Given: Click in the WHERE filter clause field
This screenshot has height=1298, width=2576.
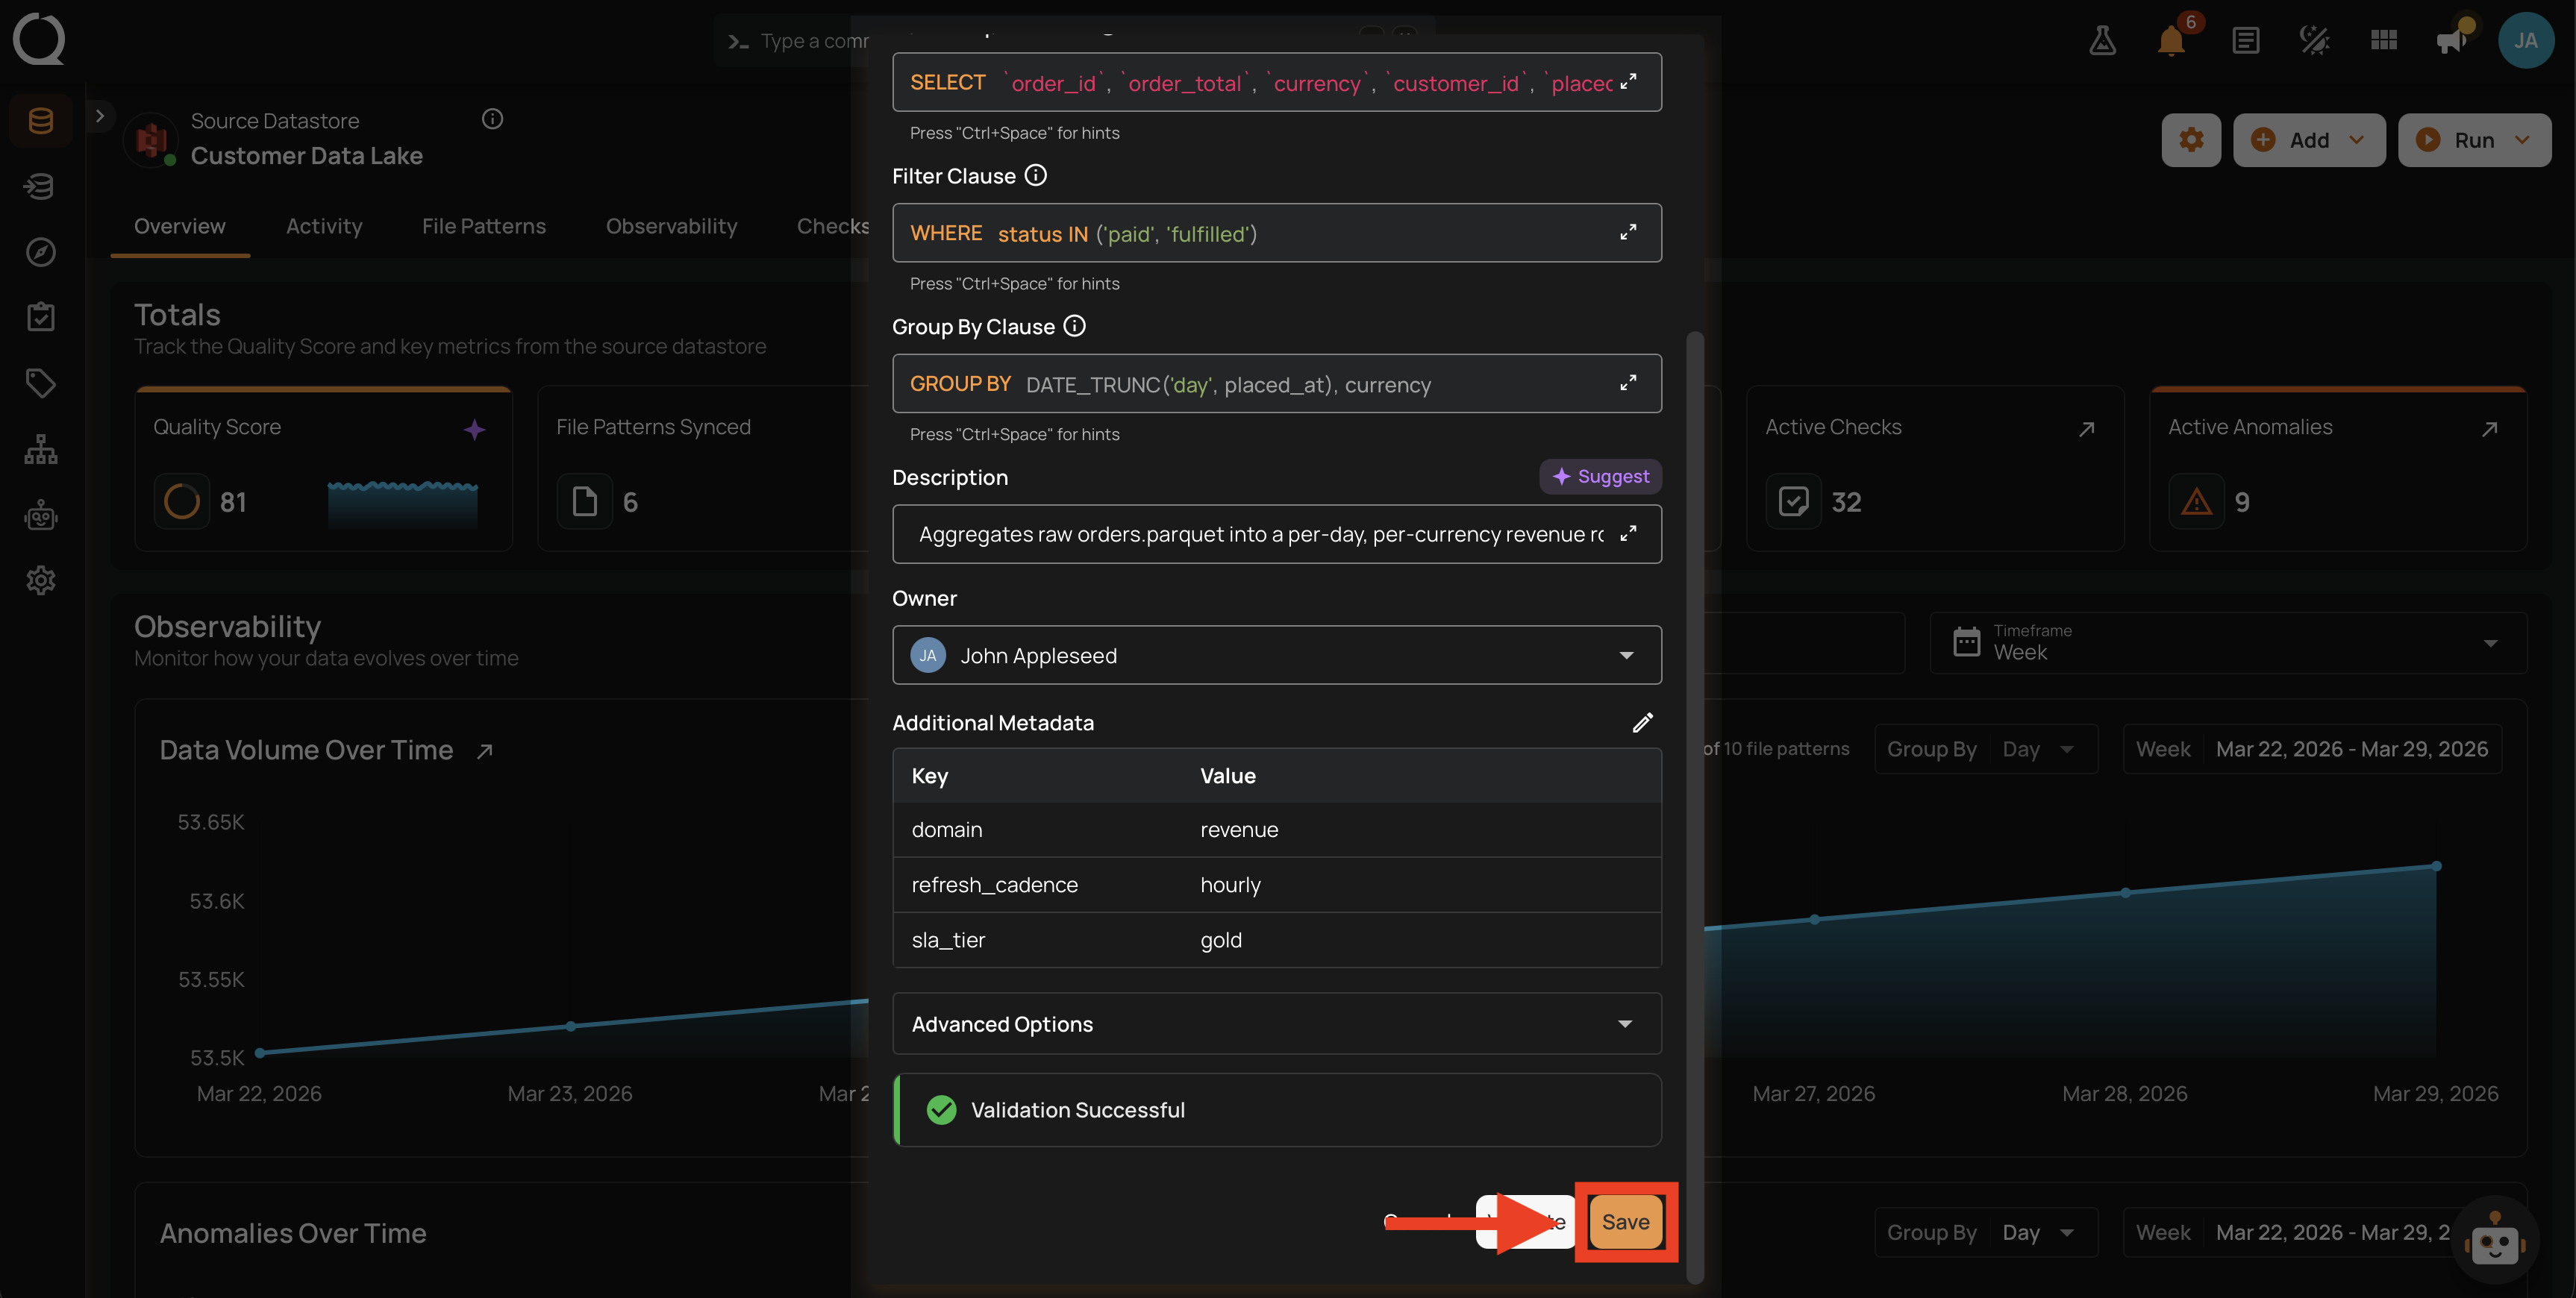Looking at the screenshot, I should [x=1277, y=233].
